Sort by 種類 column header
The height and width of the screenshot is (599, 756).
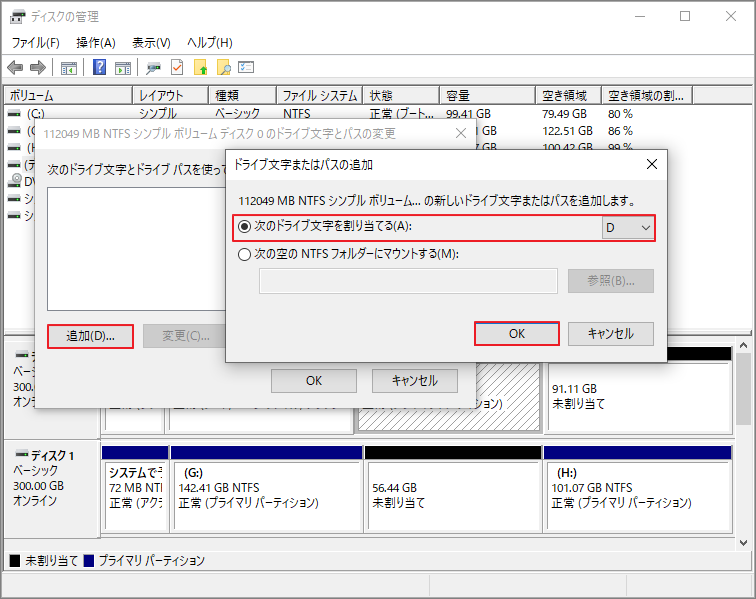[243, 95]
